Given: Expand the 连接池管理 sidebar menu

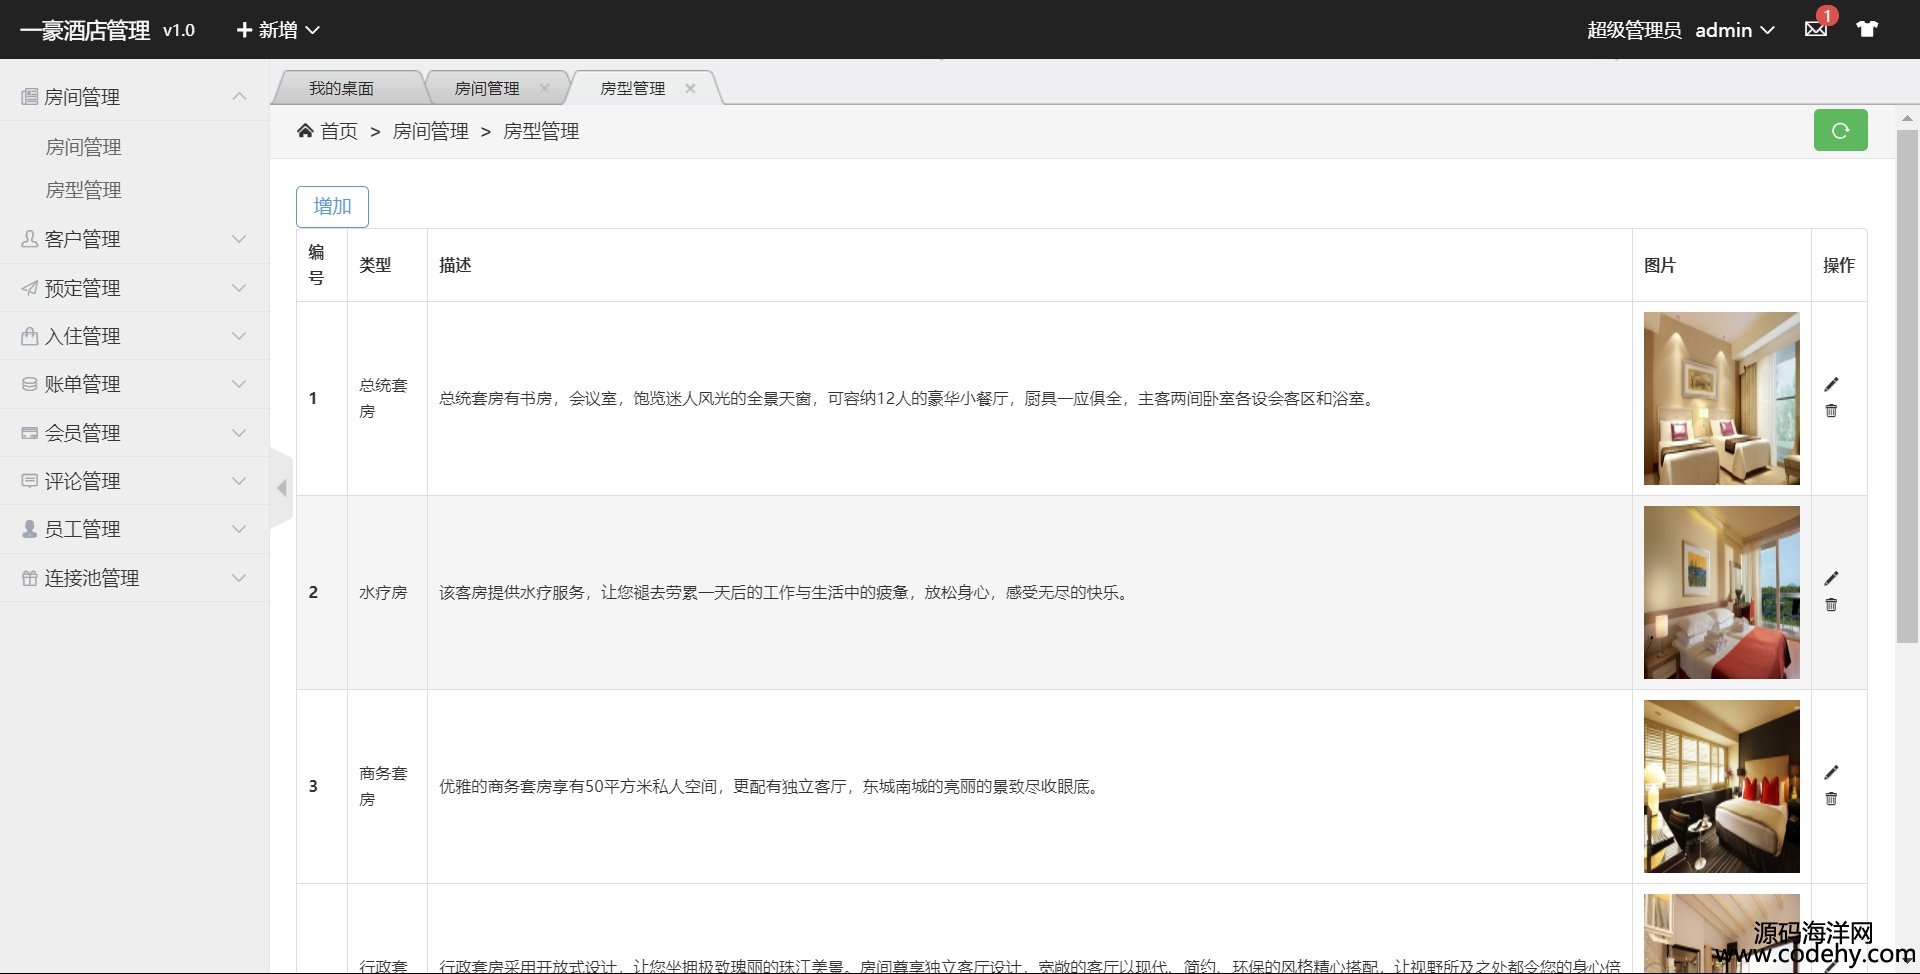Looking at the screenshot, I should (135, 578).
